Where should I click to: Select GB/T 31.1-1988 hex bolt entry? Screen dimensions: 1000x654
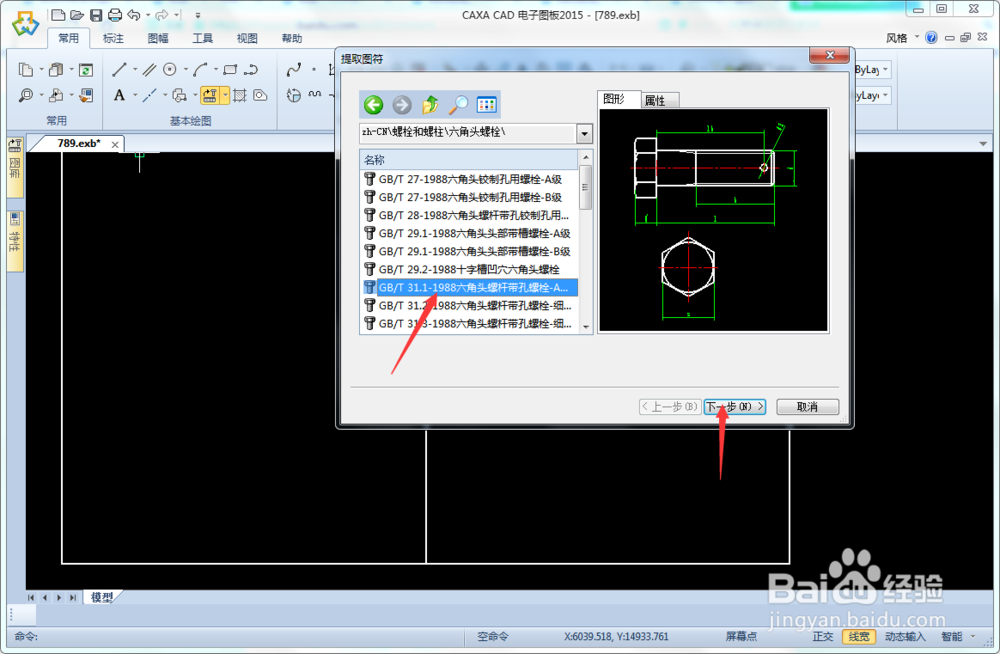click(x=469, y=287)
